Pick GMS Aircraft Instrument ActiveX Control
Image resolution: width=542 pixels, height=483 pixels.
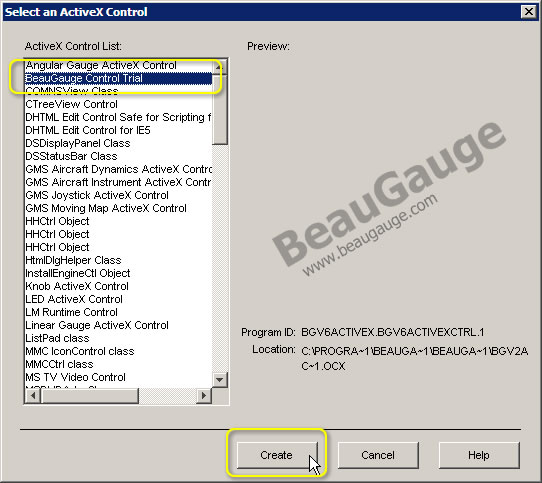[118, 182]
